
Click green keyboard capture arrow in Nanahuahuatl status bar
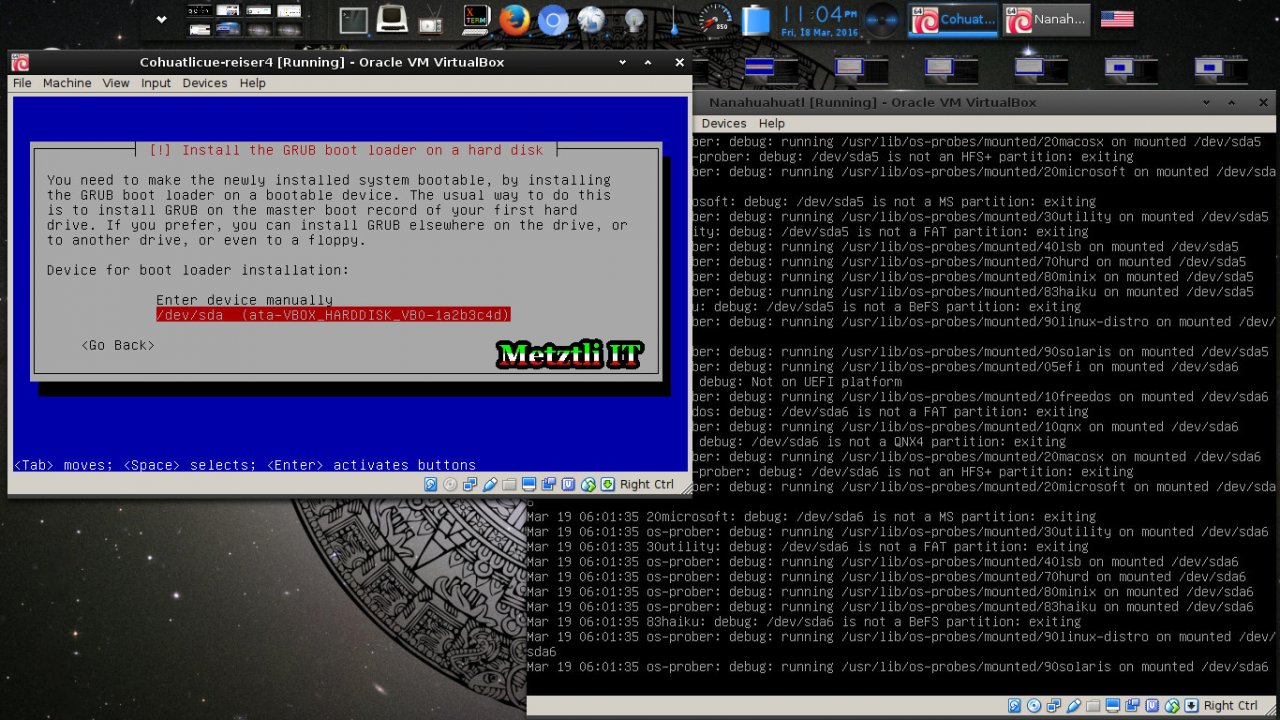coord(1191,705)
